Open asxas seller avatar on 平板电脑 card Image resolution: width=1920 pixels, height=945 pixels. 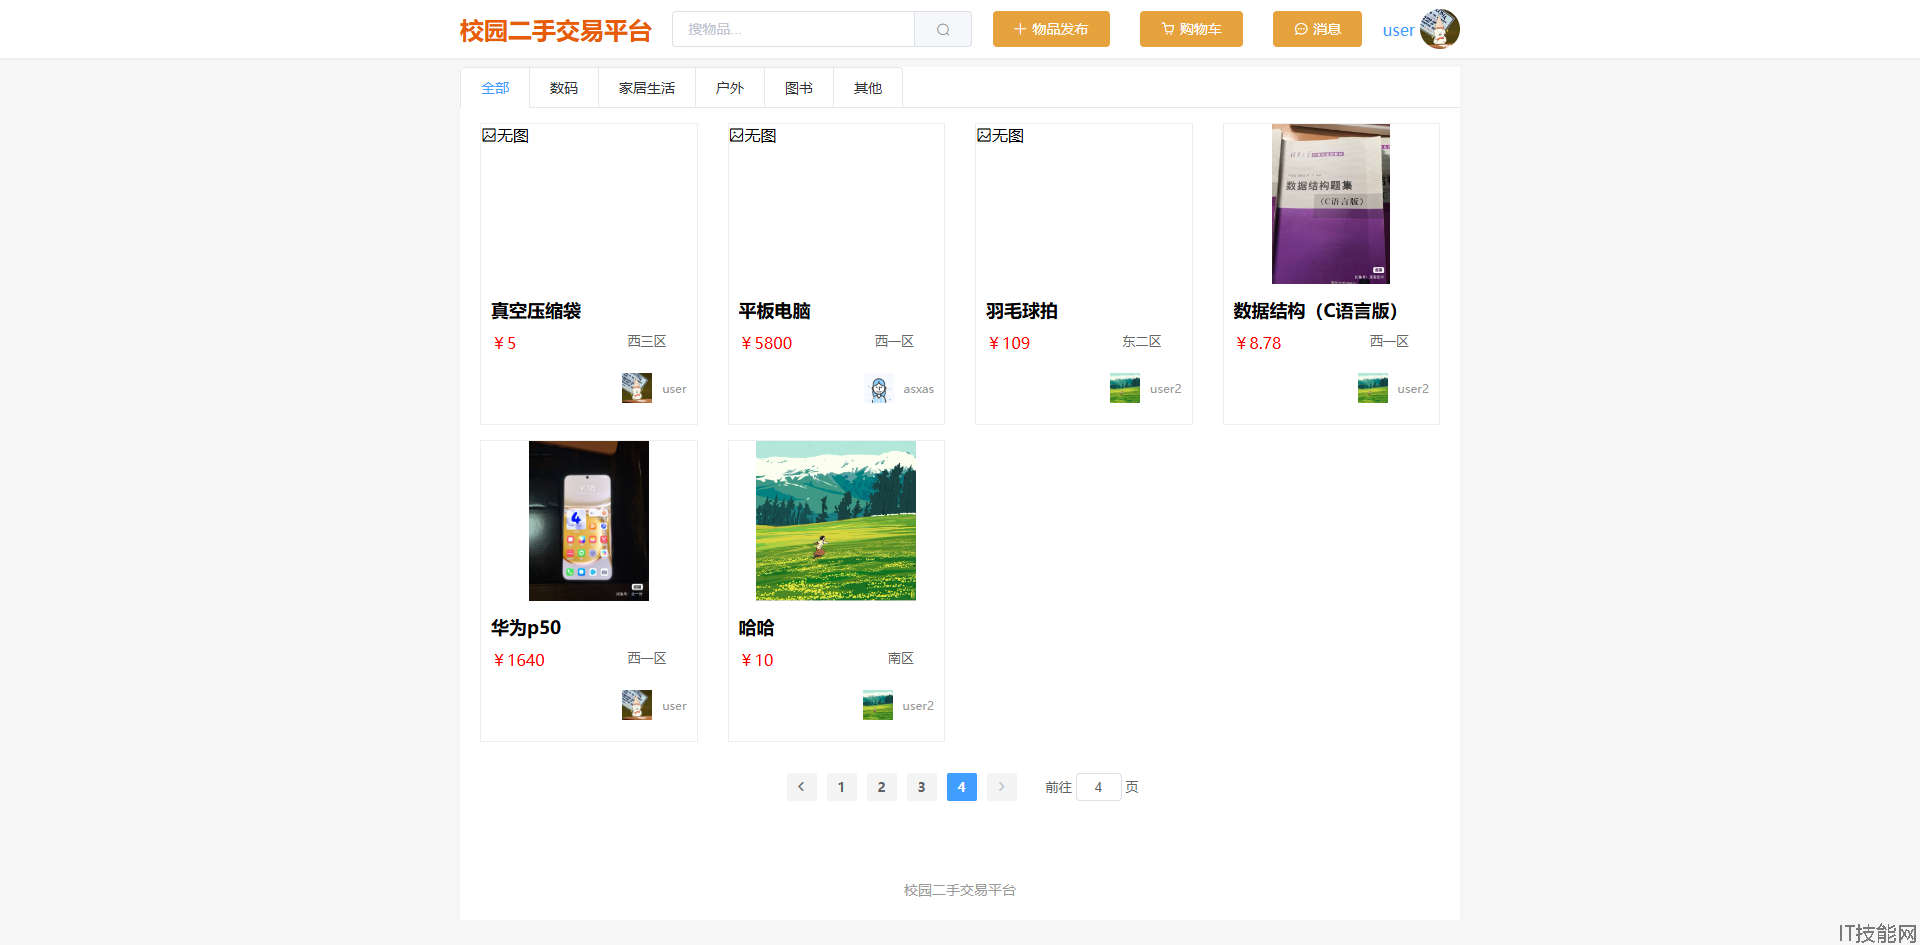click(879, 388)
